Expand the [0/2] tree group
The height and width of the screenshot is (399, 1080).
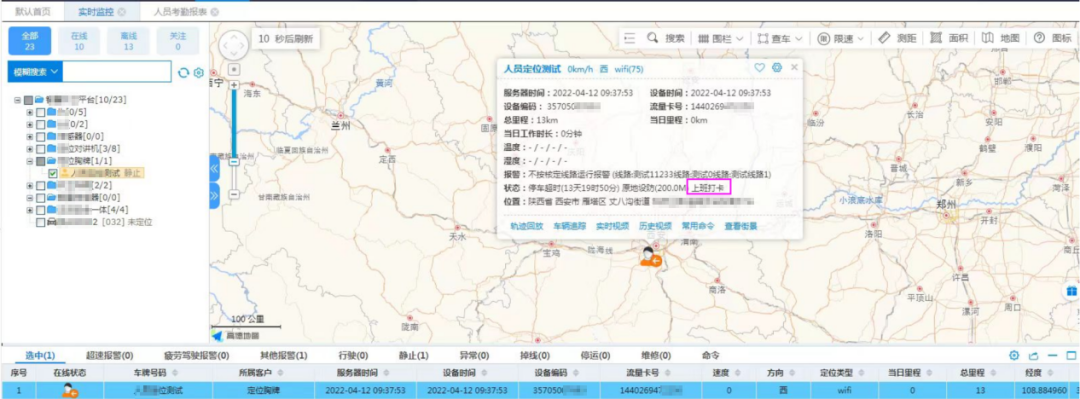coord(30,124)
